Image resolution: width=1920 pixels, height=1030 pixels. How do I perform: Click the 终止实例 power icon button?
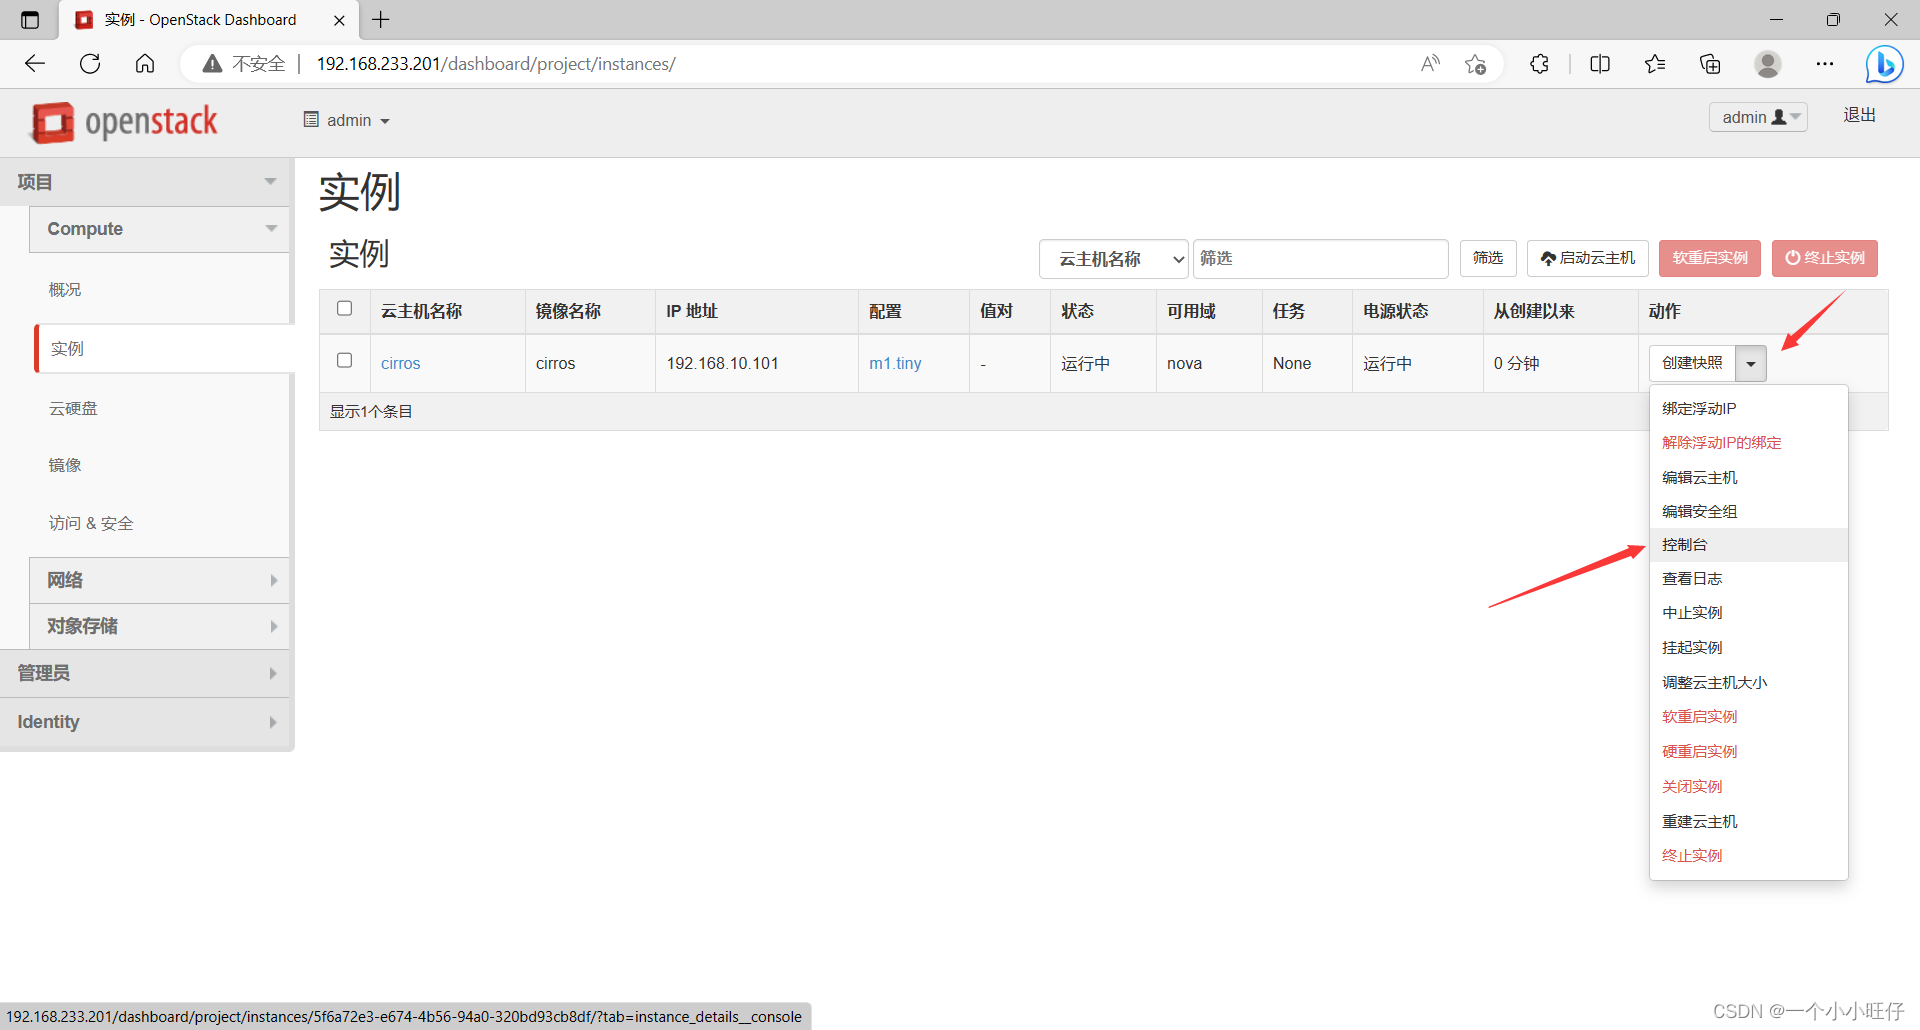[1792, 258]
